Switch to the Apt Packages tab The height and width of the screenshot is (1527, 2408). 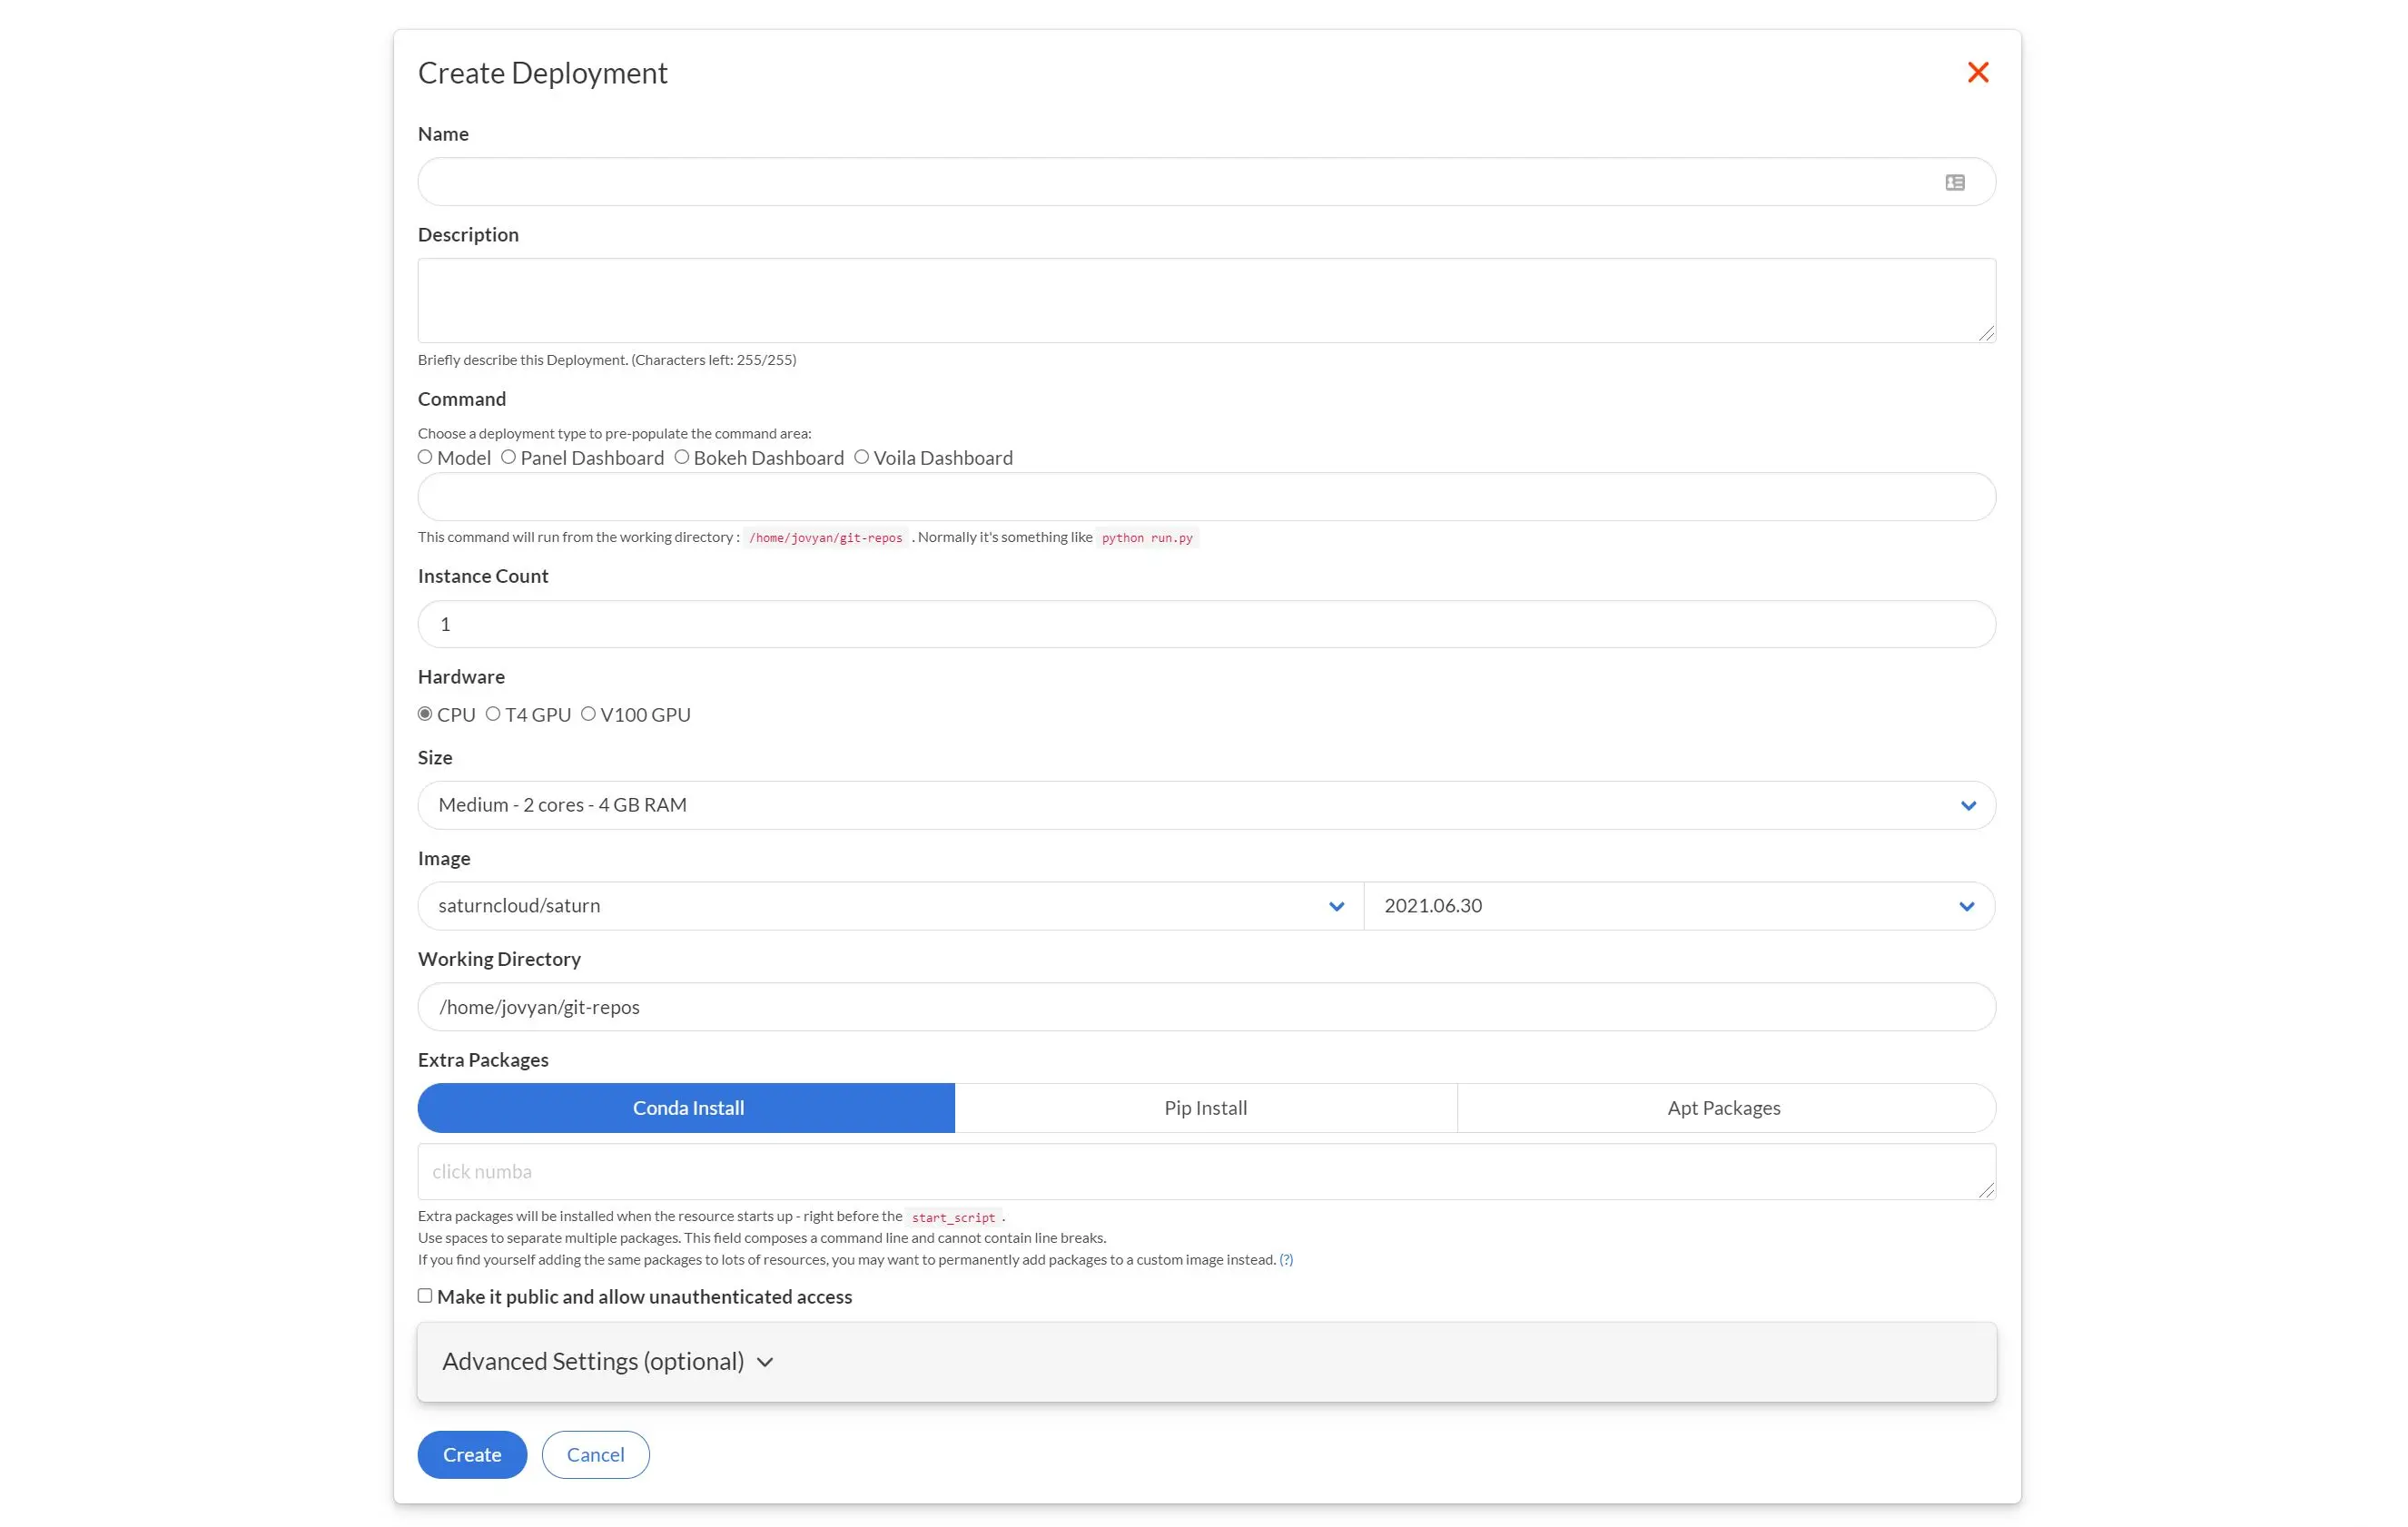[x=1724, y=1107]
